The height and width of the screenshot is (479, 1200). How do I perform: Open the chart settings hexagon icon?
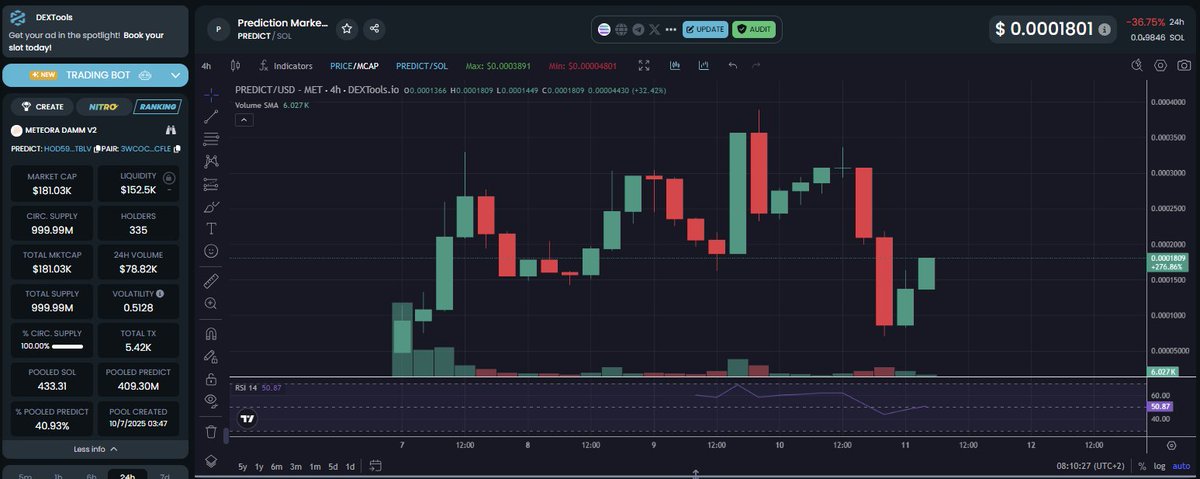coord(1160,66)
